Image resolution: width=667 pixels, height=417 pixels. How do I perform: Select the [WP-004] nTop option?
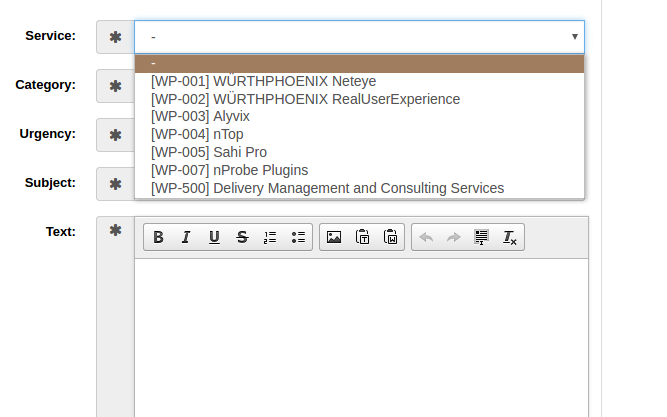[x=359, y=134]
